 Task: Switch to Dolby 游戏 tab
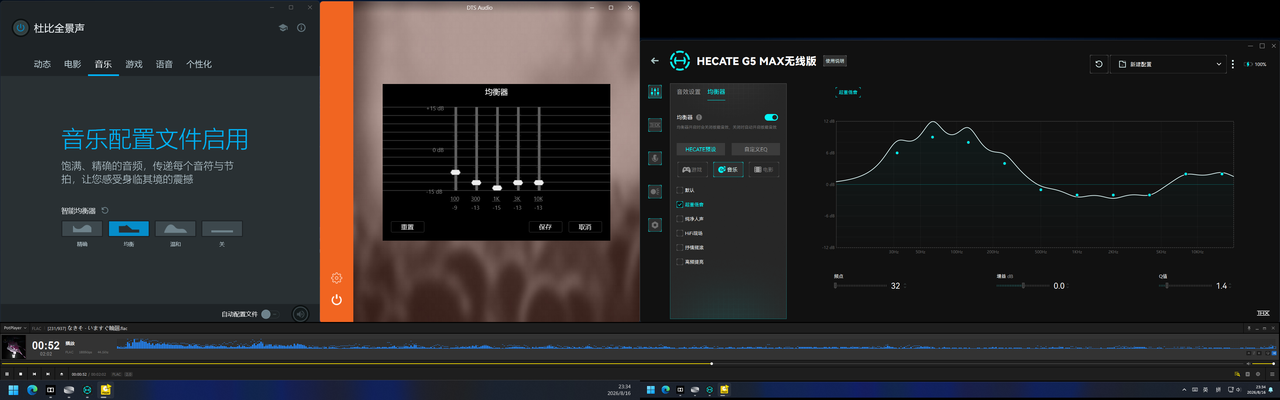[133, 64]
